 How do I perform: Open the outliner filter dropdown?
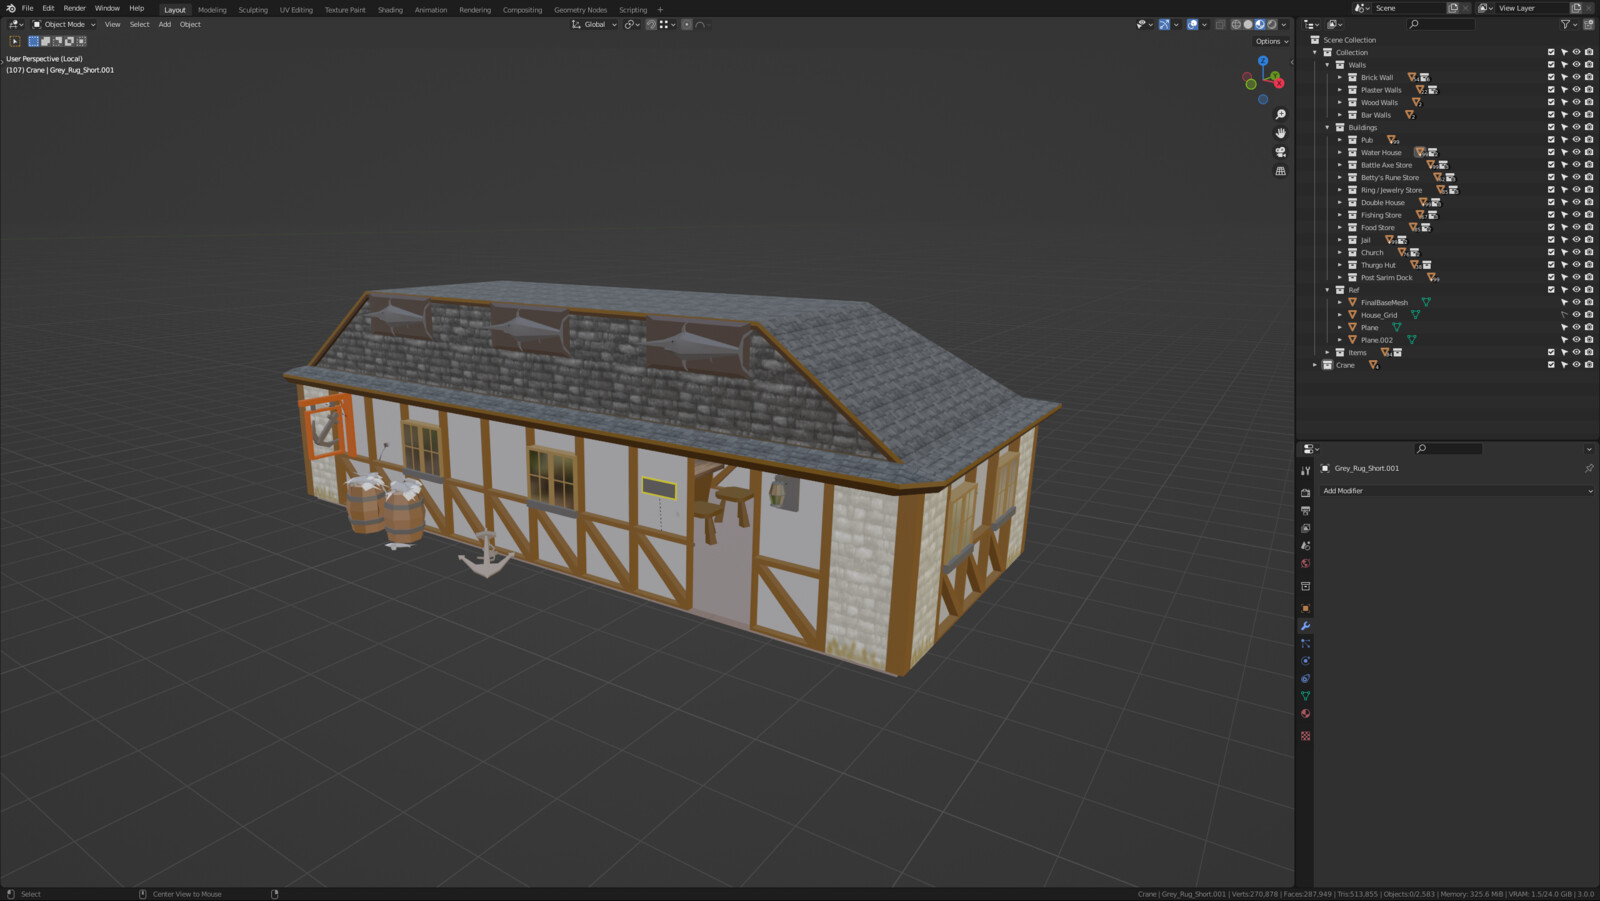click(1567, 24)
